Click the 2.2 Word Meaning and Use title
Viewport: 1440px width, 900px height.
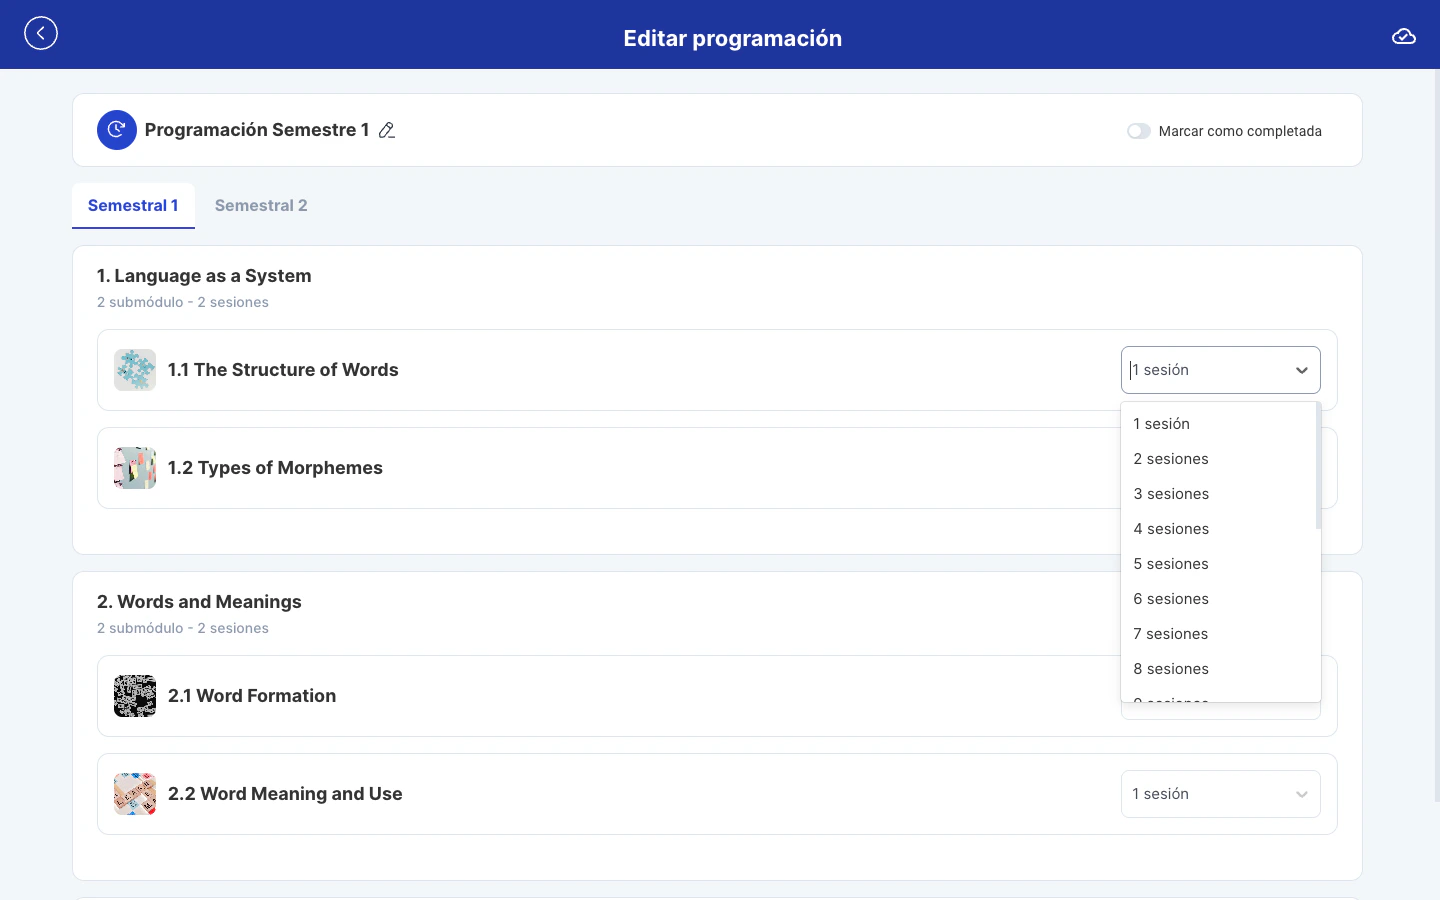285,794
